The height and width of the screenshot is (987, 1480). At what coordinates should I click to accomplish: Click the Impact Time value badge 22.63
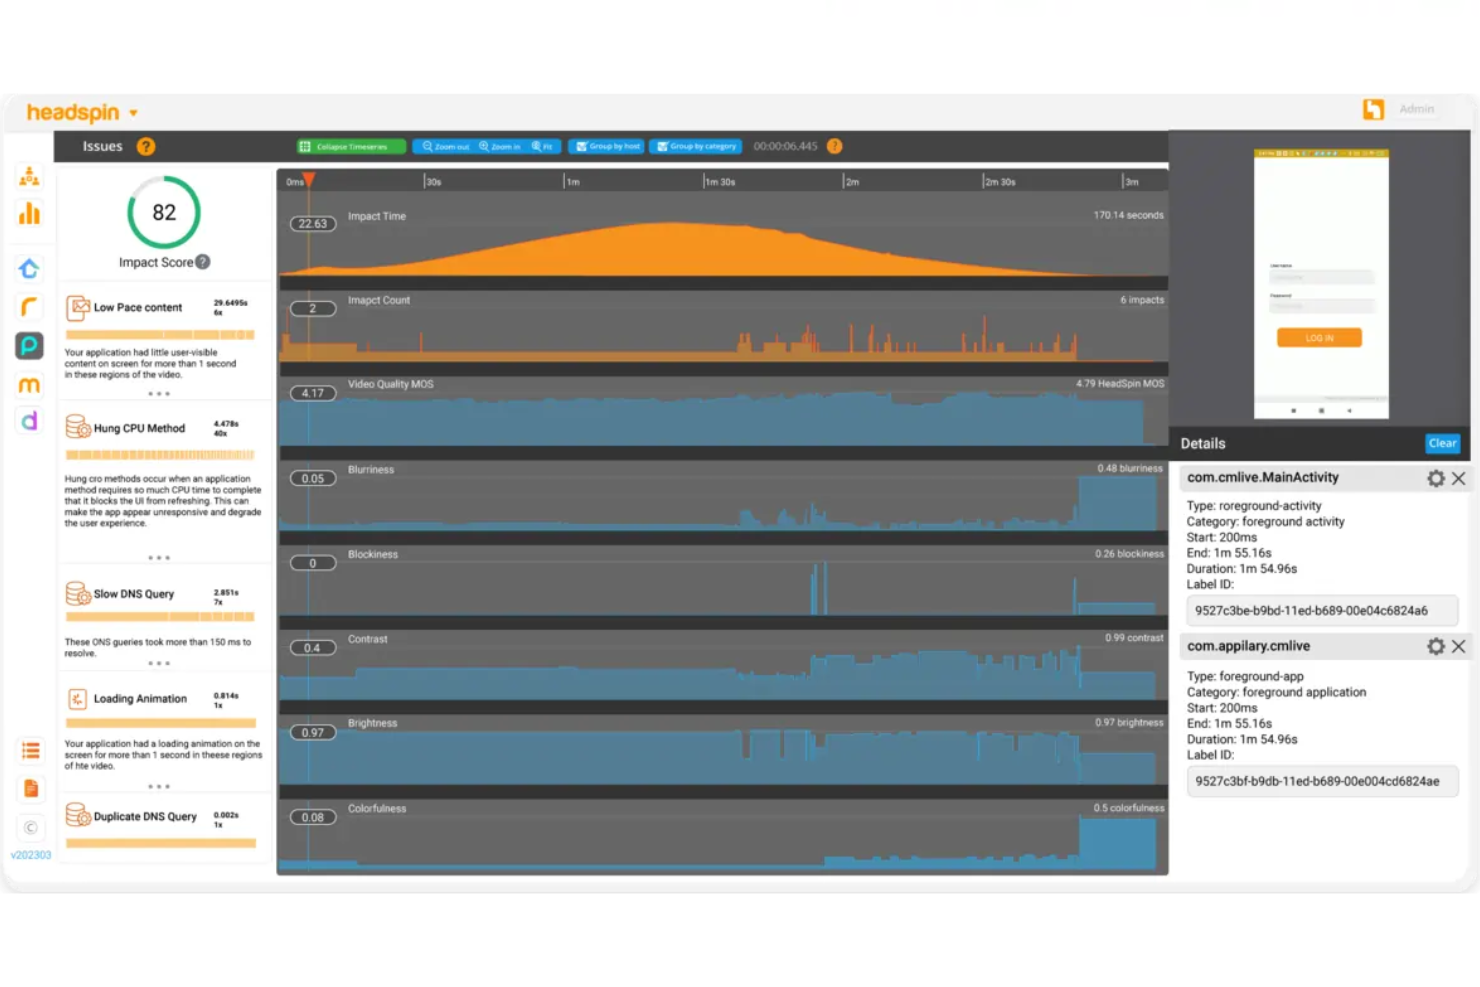coord(313,224)
